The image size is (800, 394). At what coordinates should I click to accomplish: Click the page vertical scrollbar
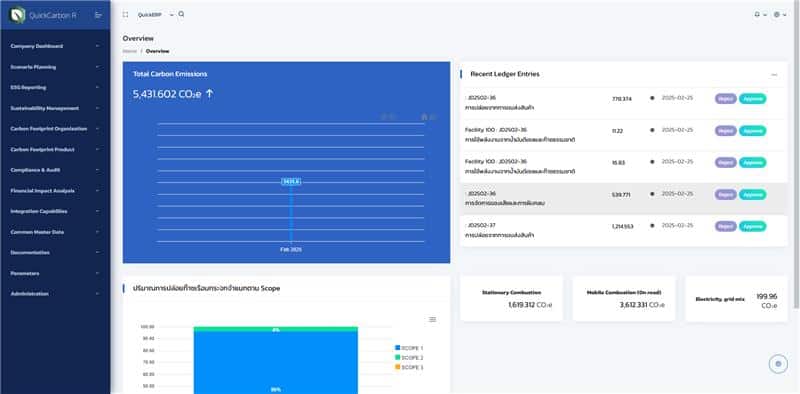[796, 153]
